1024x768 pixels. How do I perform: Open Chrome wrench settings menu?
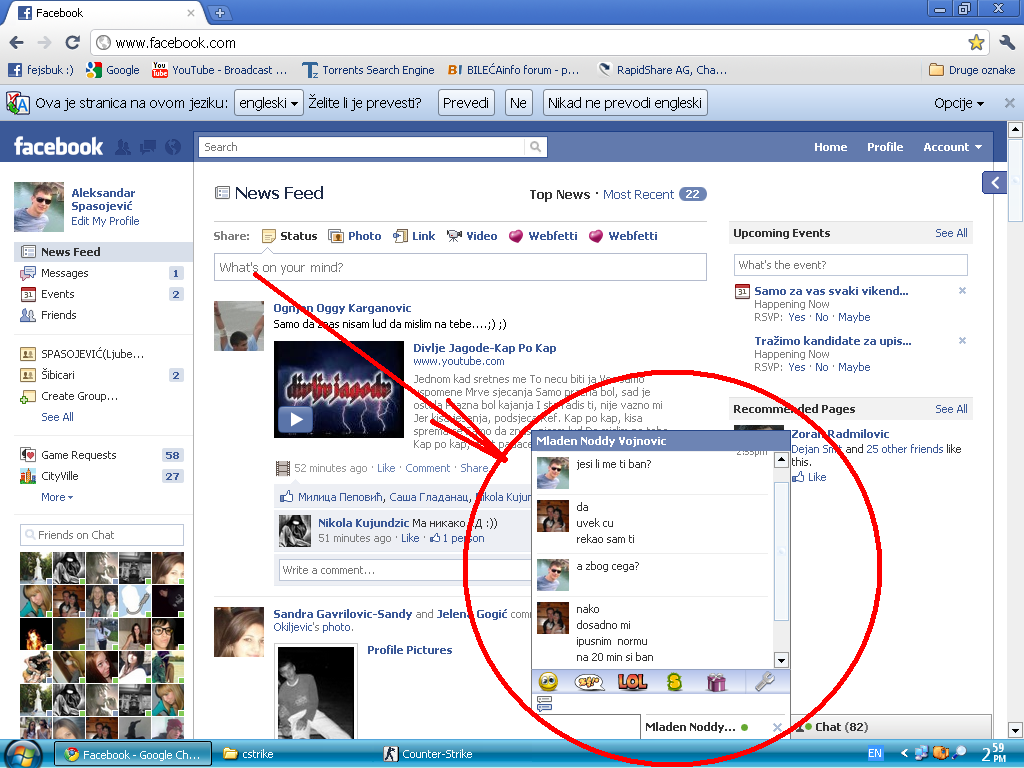tap(1007, 43)
